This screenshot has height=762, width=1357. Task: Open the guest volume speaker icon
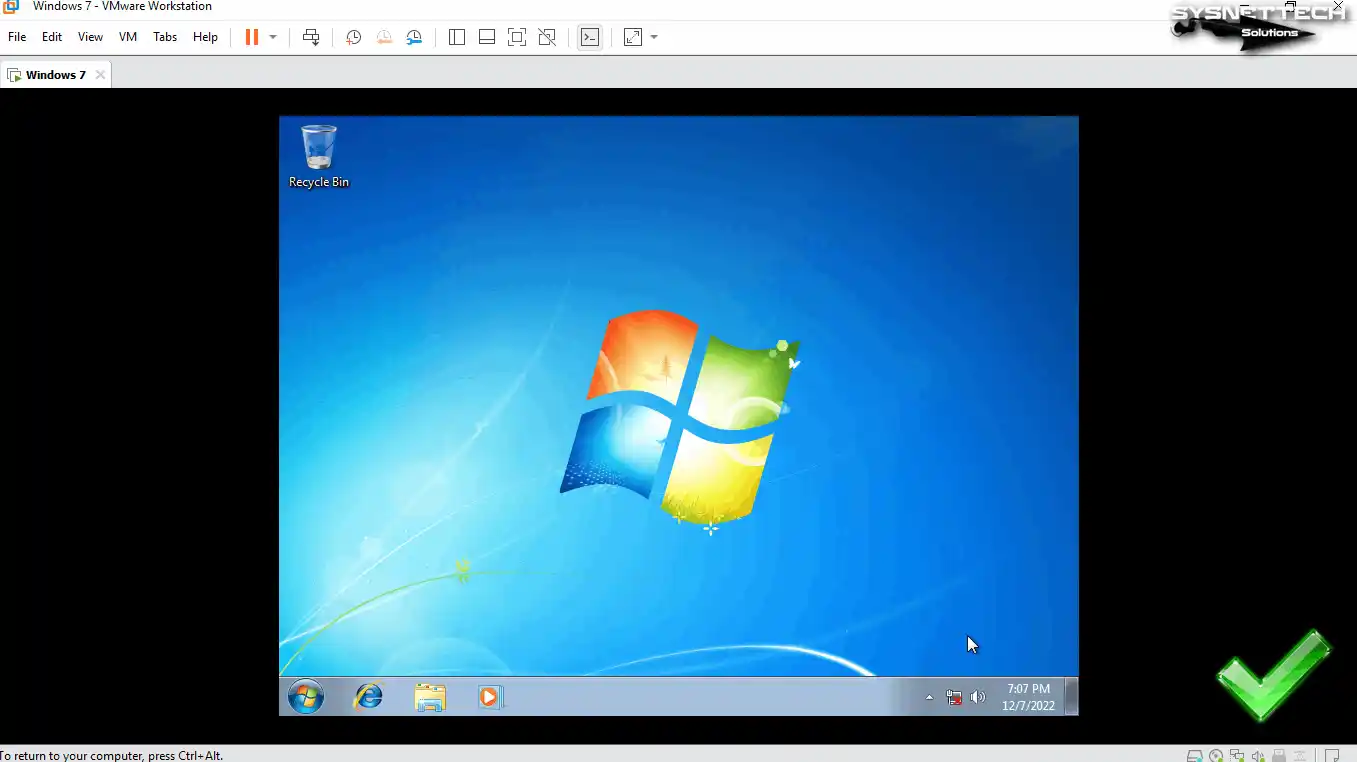point(978,697)
